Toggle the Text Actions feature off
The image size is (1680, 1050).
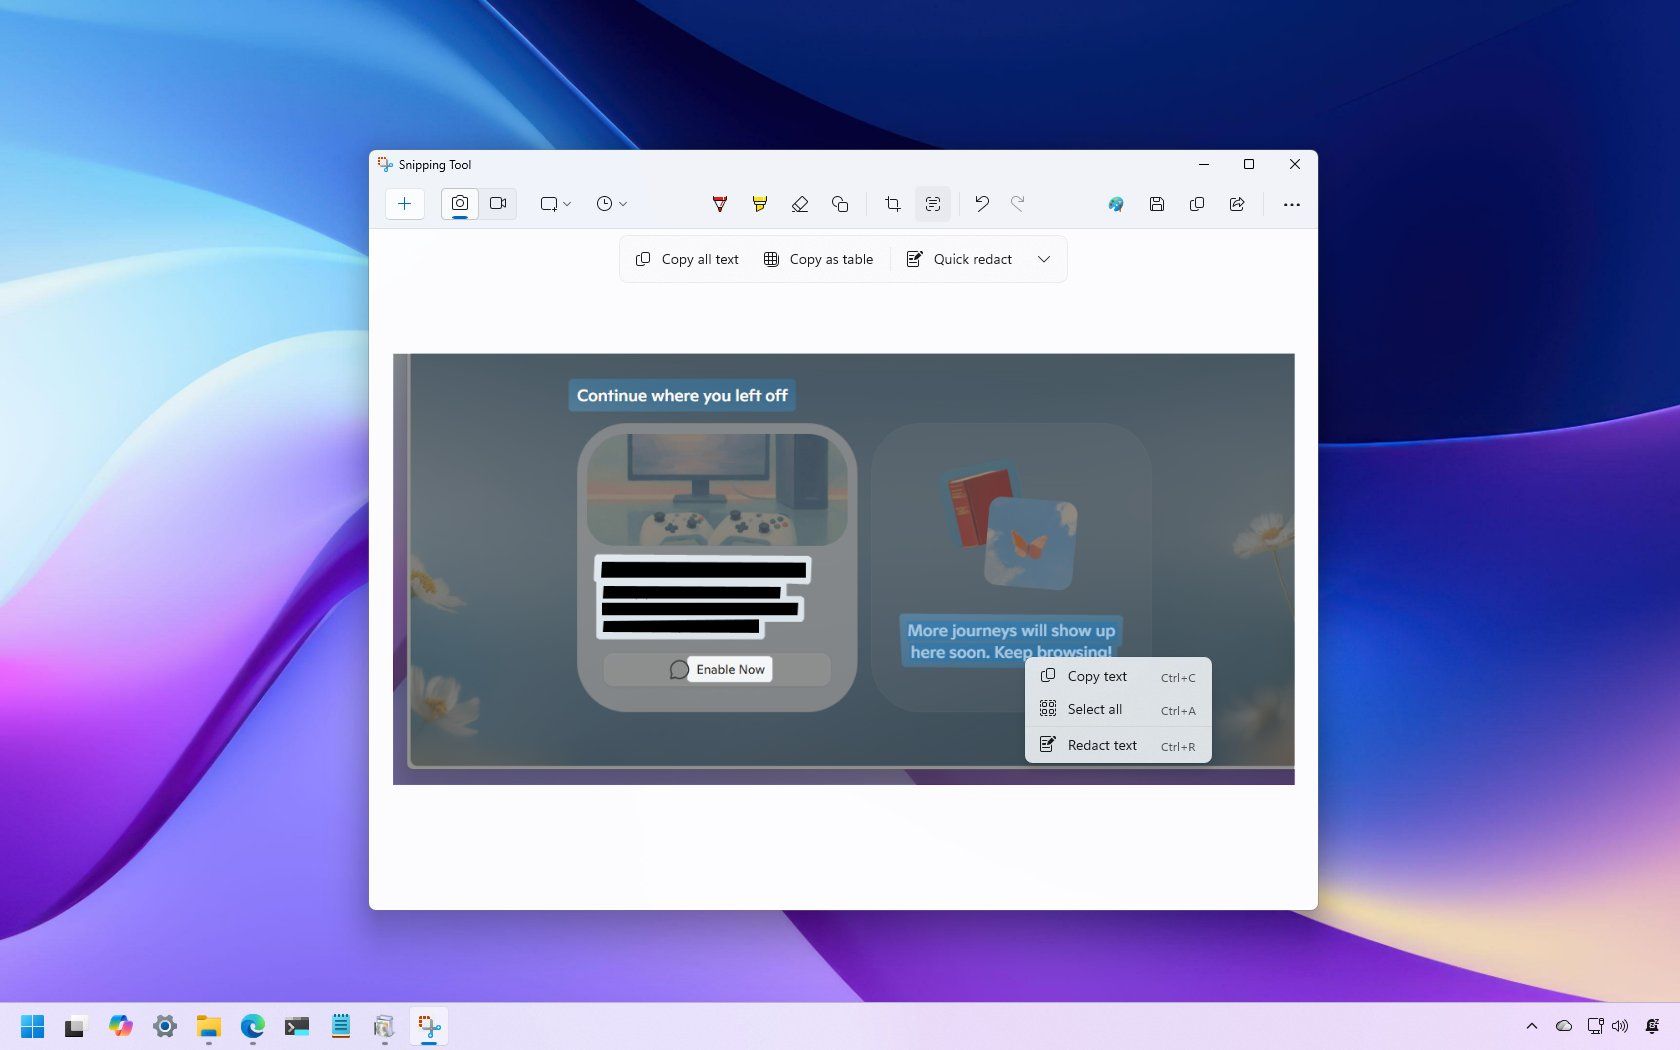tap(932, 204)
